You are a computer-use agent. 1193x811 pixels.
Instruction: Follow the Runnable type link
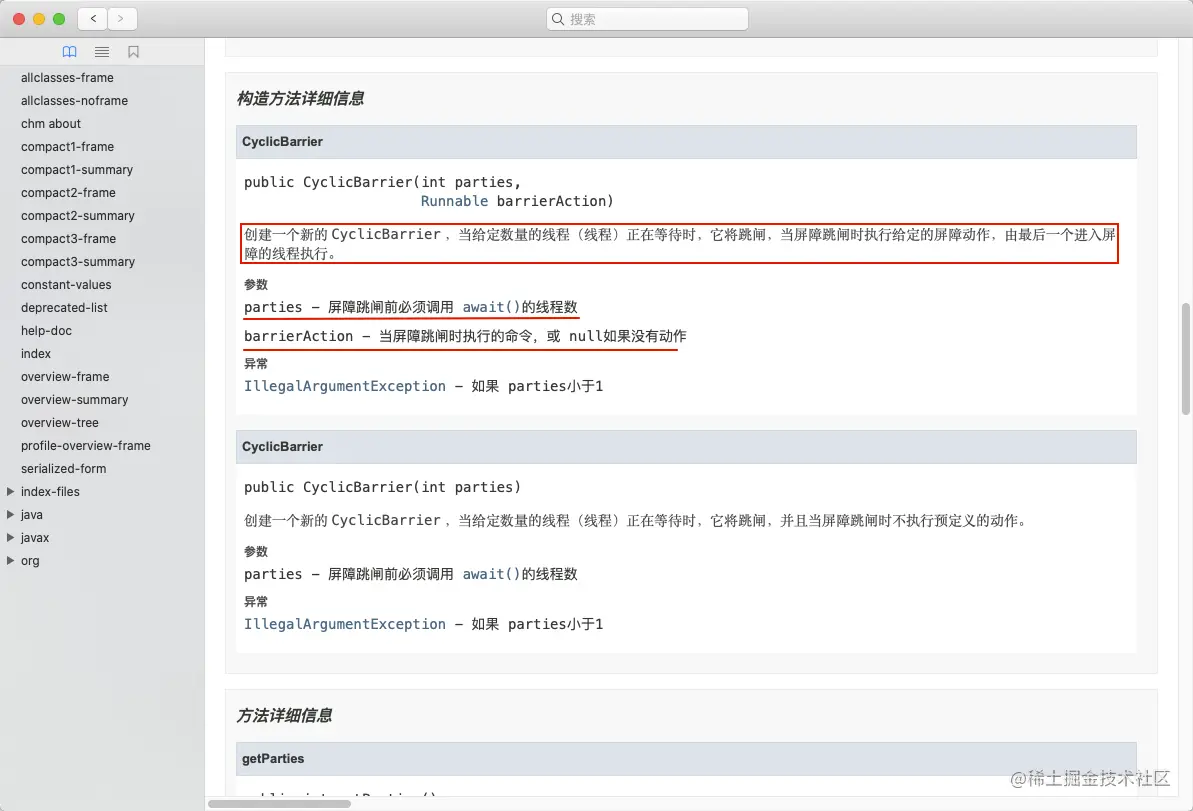pyautogui.click(x=454, y=201)
